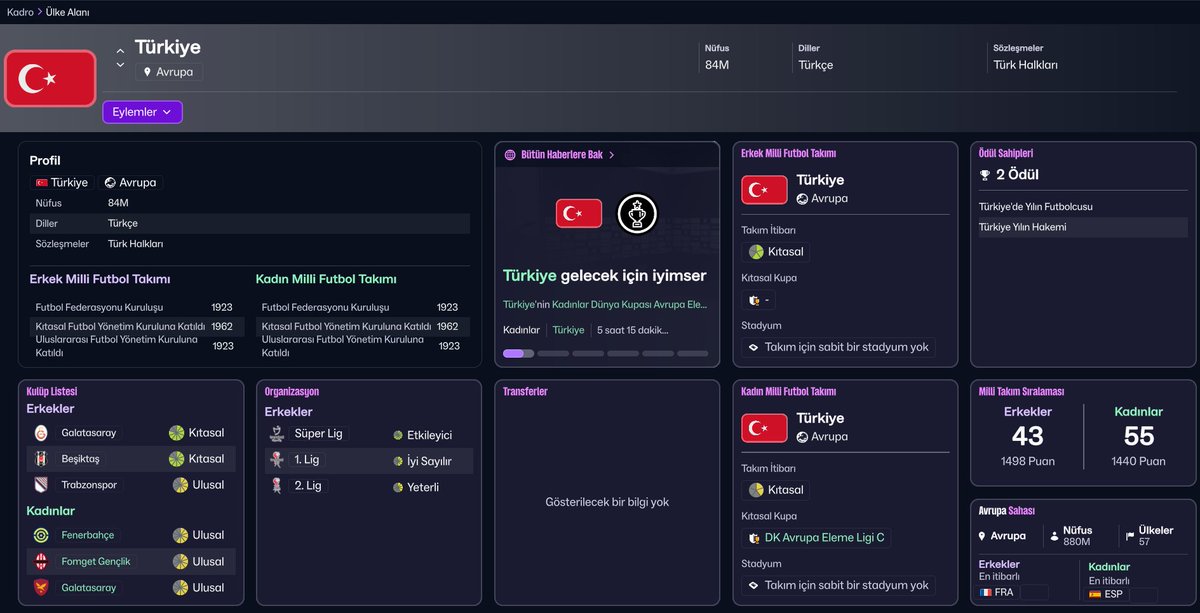
Task: Click the Kadınlar tag under the news headline
Action: tap(521, 330)
